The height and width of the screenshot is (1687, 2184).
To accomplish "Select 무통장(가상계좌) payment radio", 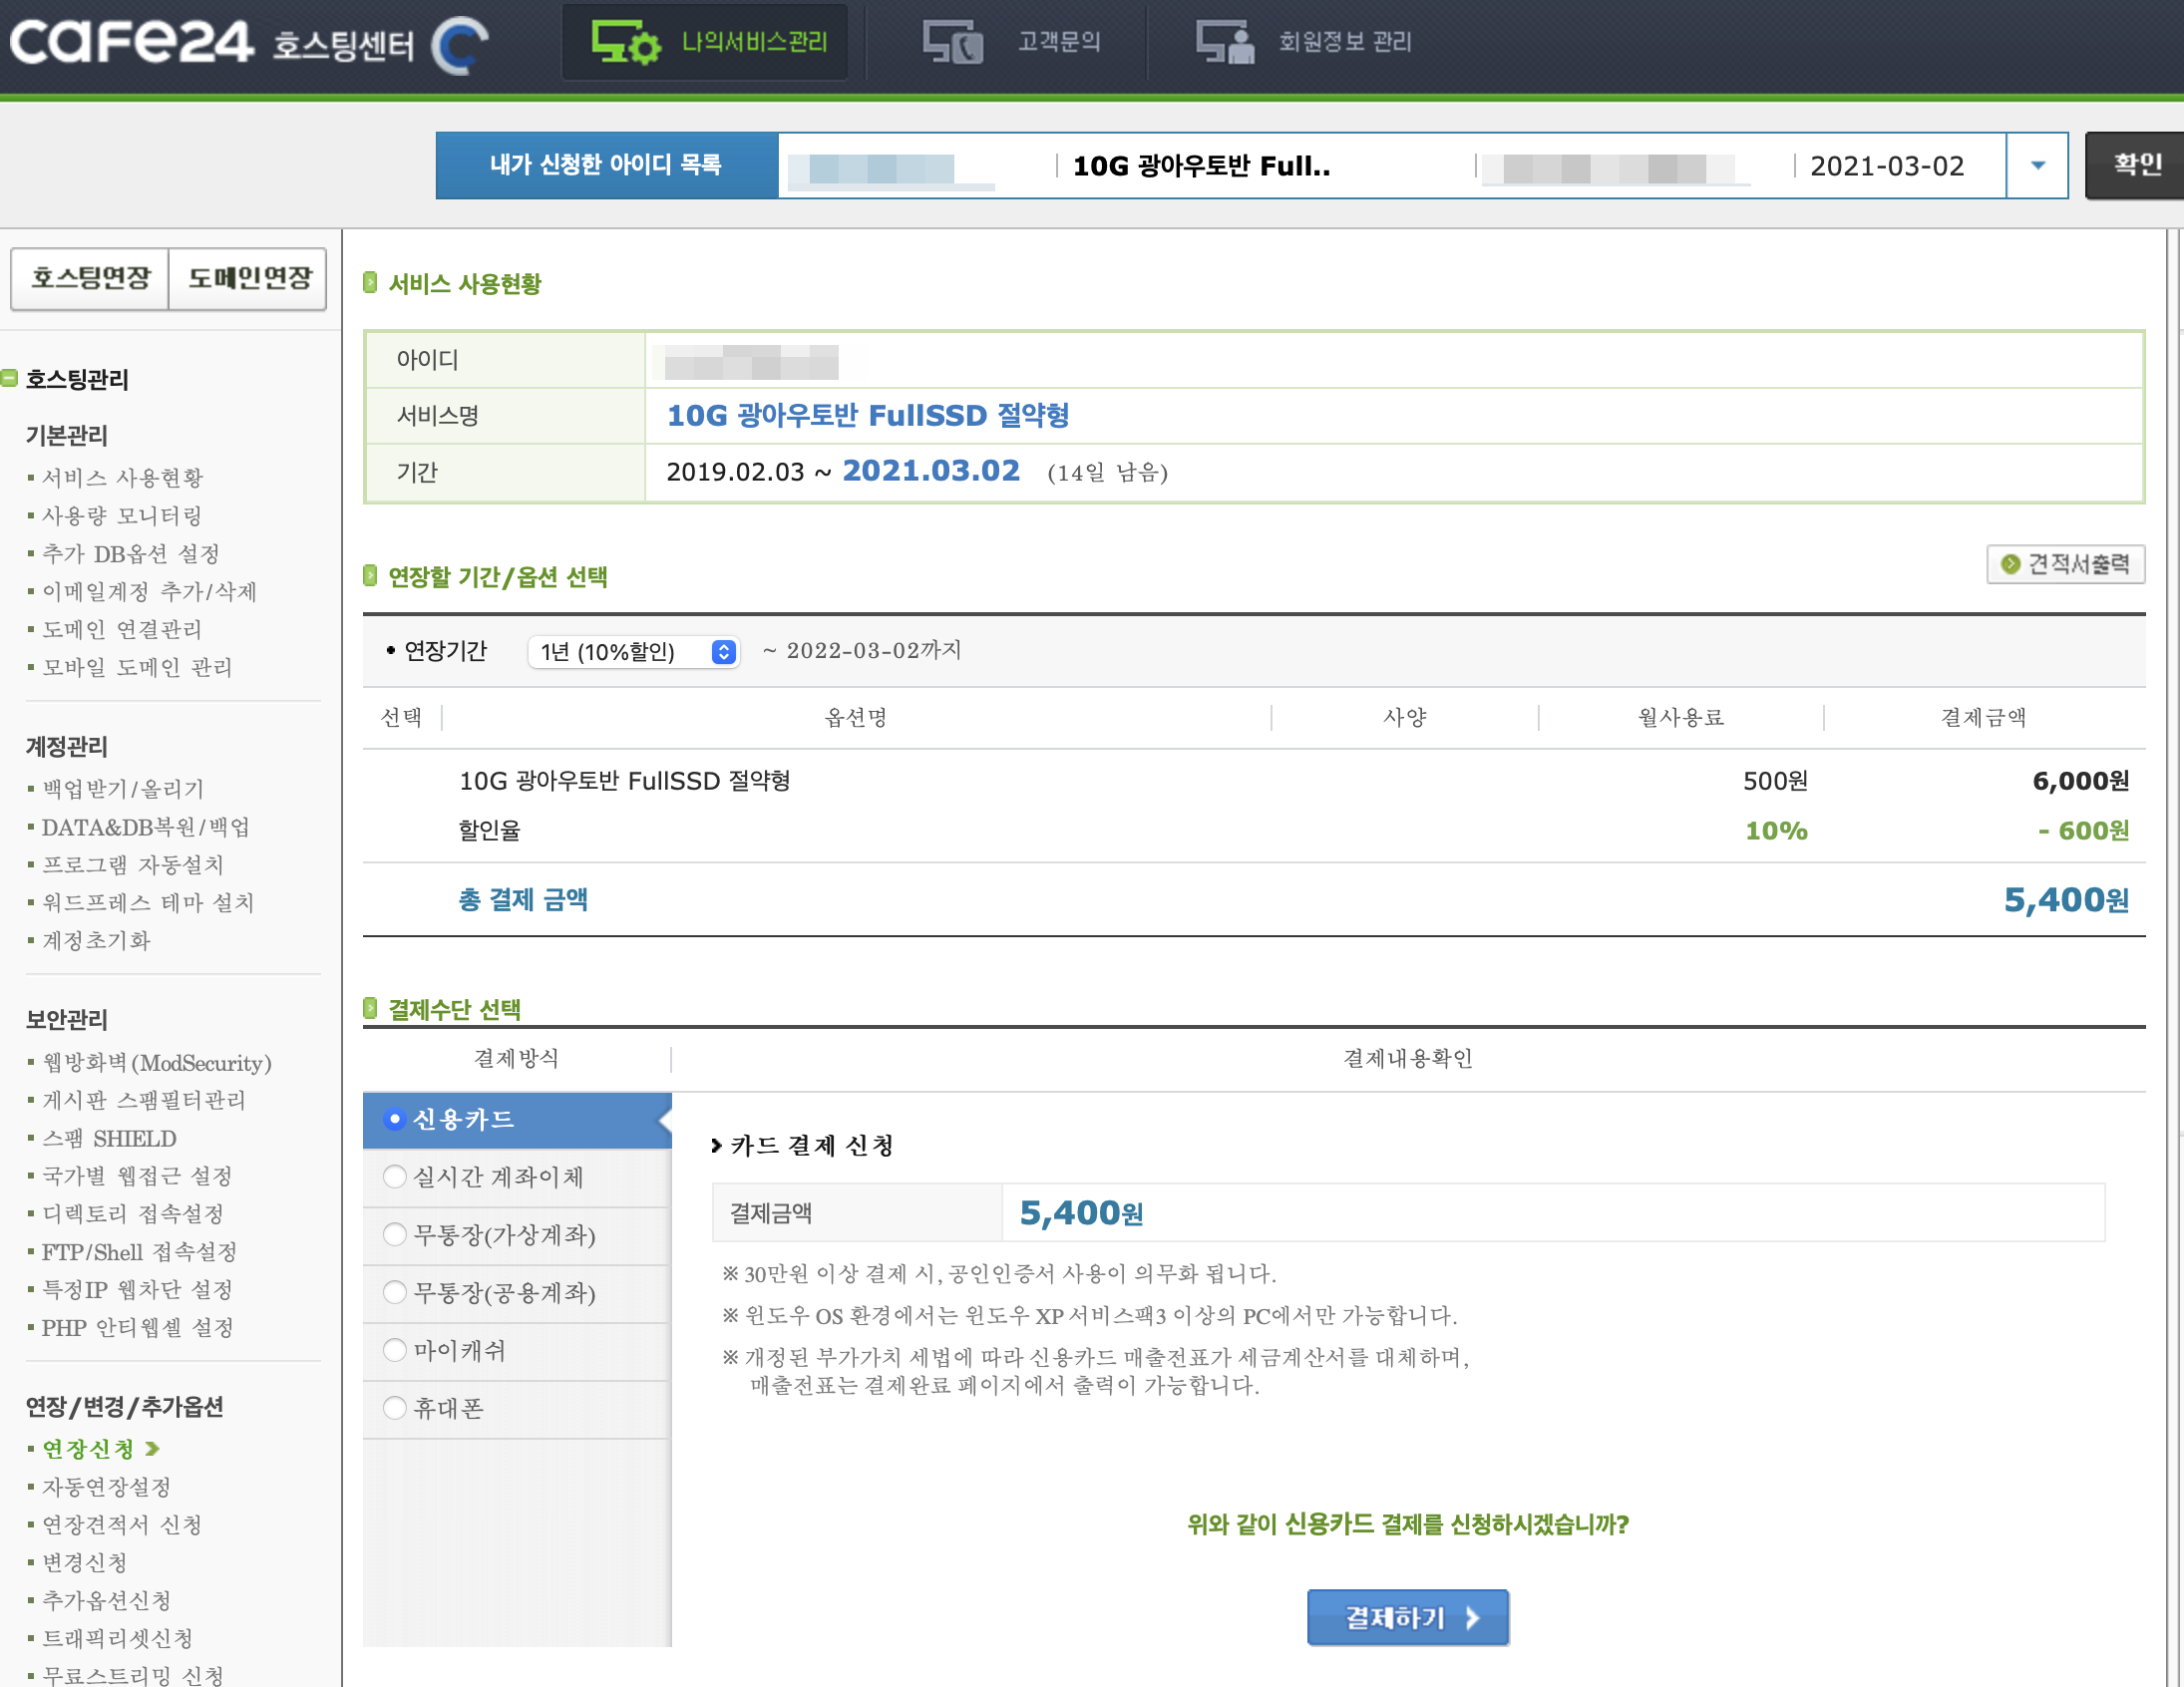I will 395,1234.
